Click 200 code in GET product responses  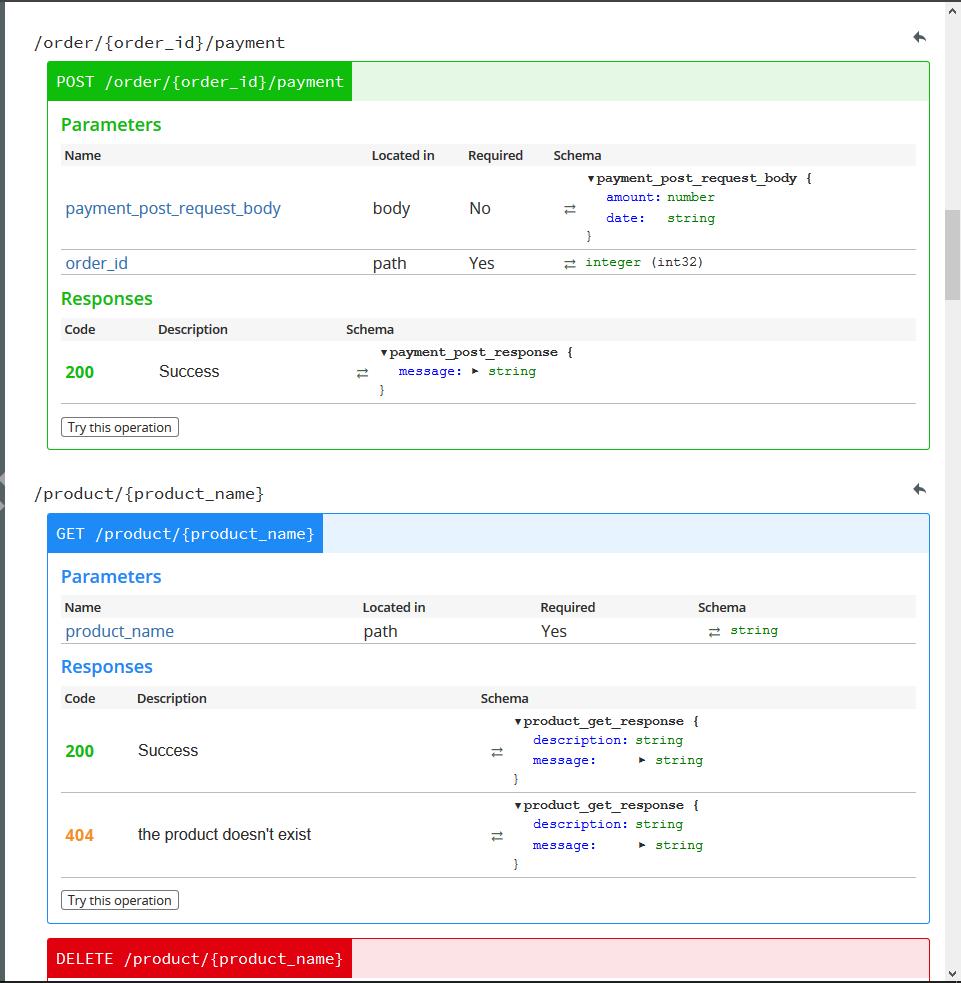click(79, 751)
